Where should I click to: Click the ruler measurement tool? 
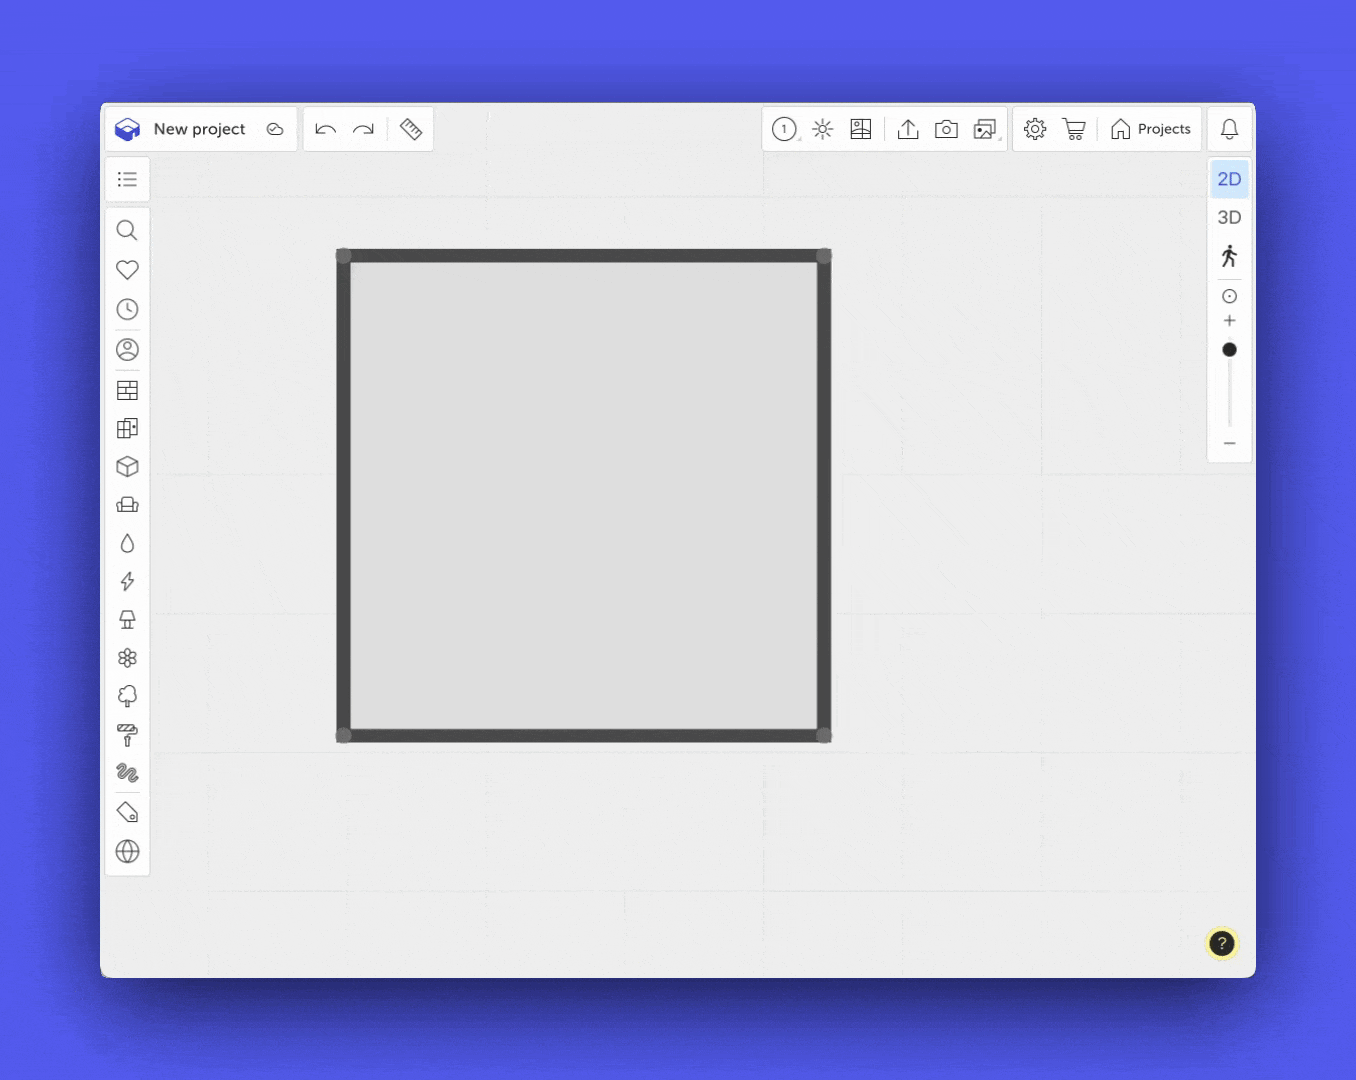click(411, 129)
